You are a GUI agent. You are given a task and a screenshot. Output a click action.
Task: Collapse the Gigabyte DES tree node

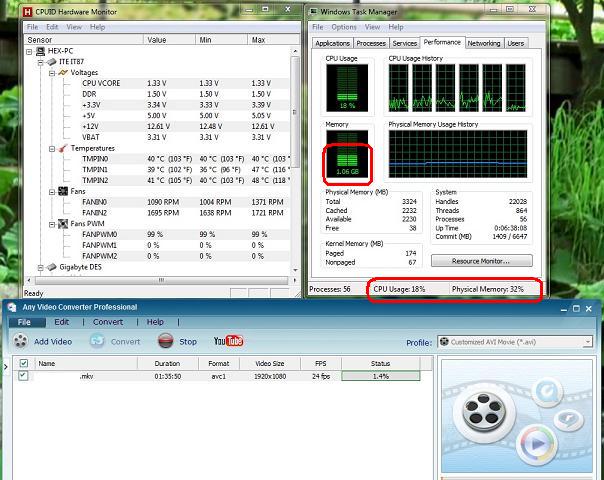click(41, 267)
